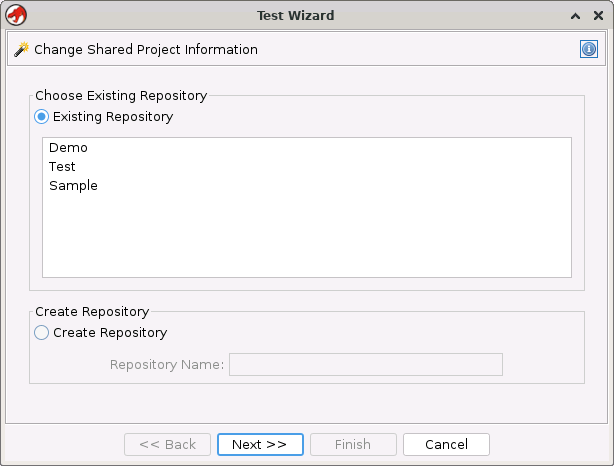Roll up window using title bar arrow
Viewport: 614px width, 466px height.
pos(575,16)
